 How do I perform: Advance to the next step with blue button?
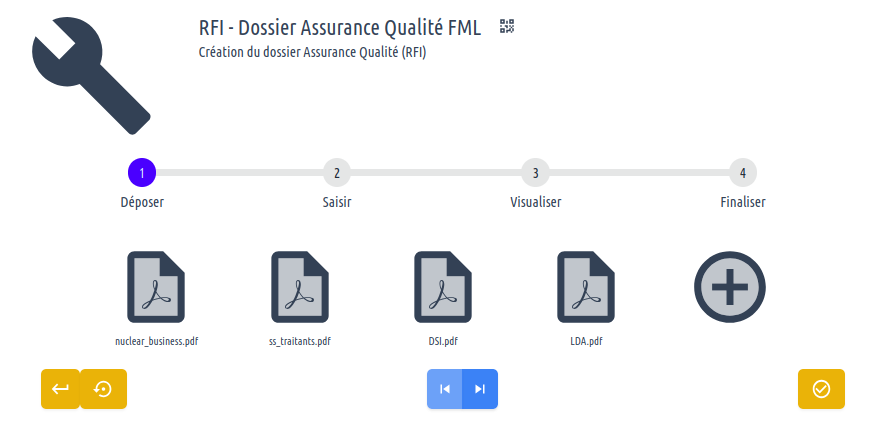(x=480, y=389)
